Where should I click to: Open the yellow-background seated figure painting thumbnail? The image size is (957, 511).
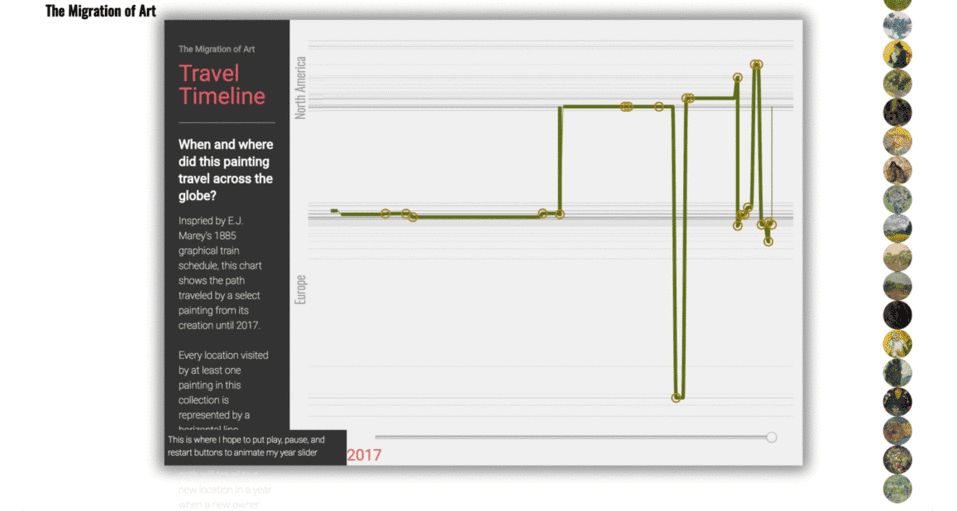(898, 54)
